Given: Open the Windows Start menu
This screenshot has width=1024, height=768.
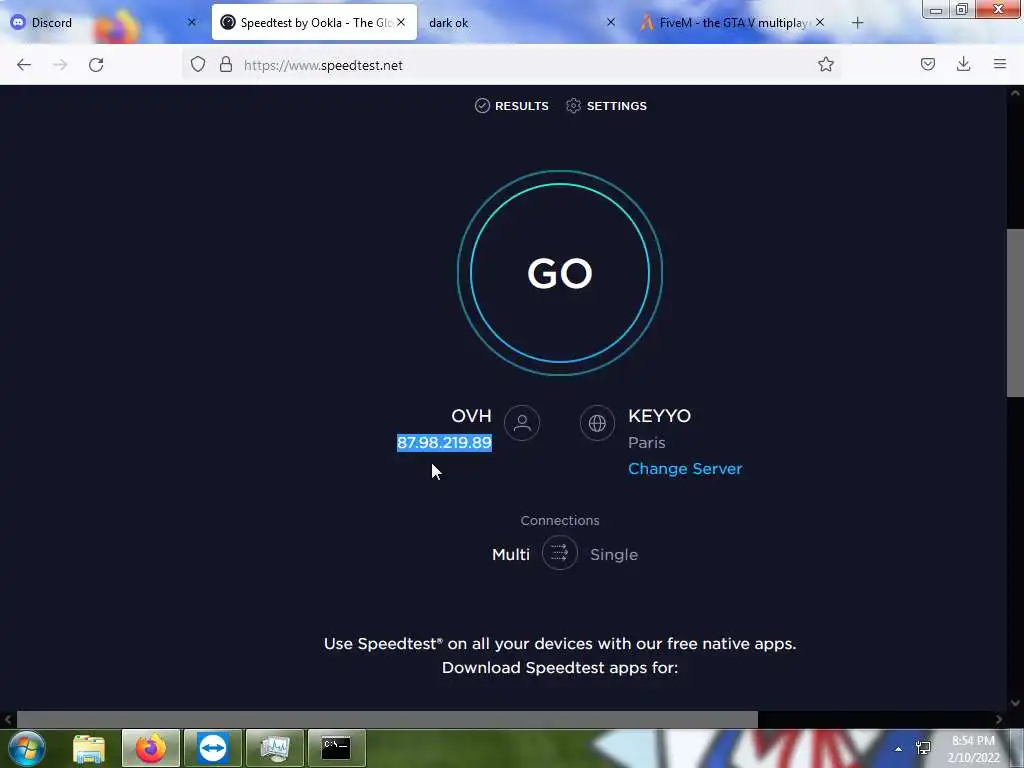Looking at the screenshot, I should click(27, 748).
